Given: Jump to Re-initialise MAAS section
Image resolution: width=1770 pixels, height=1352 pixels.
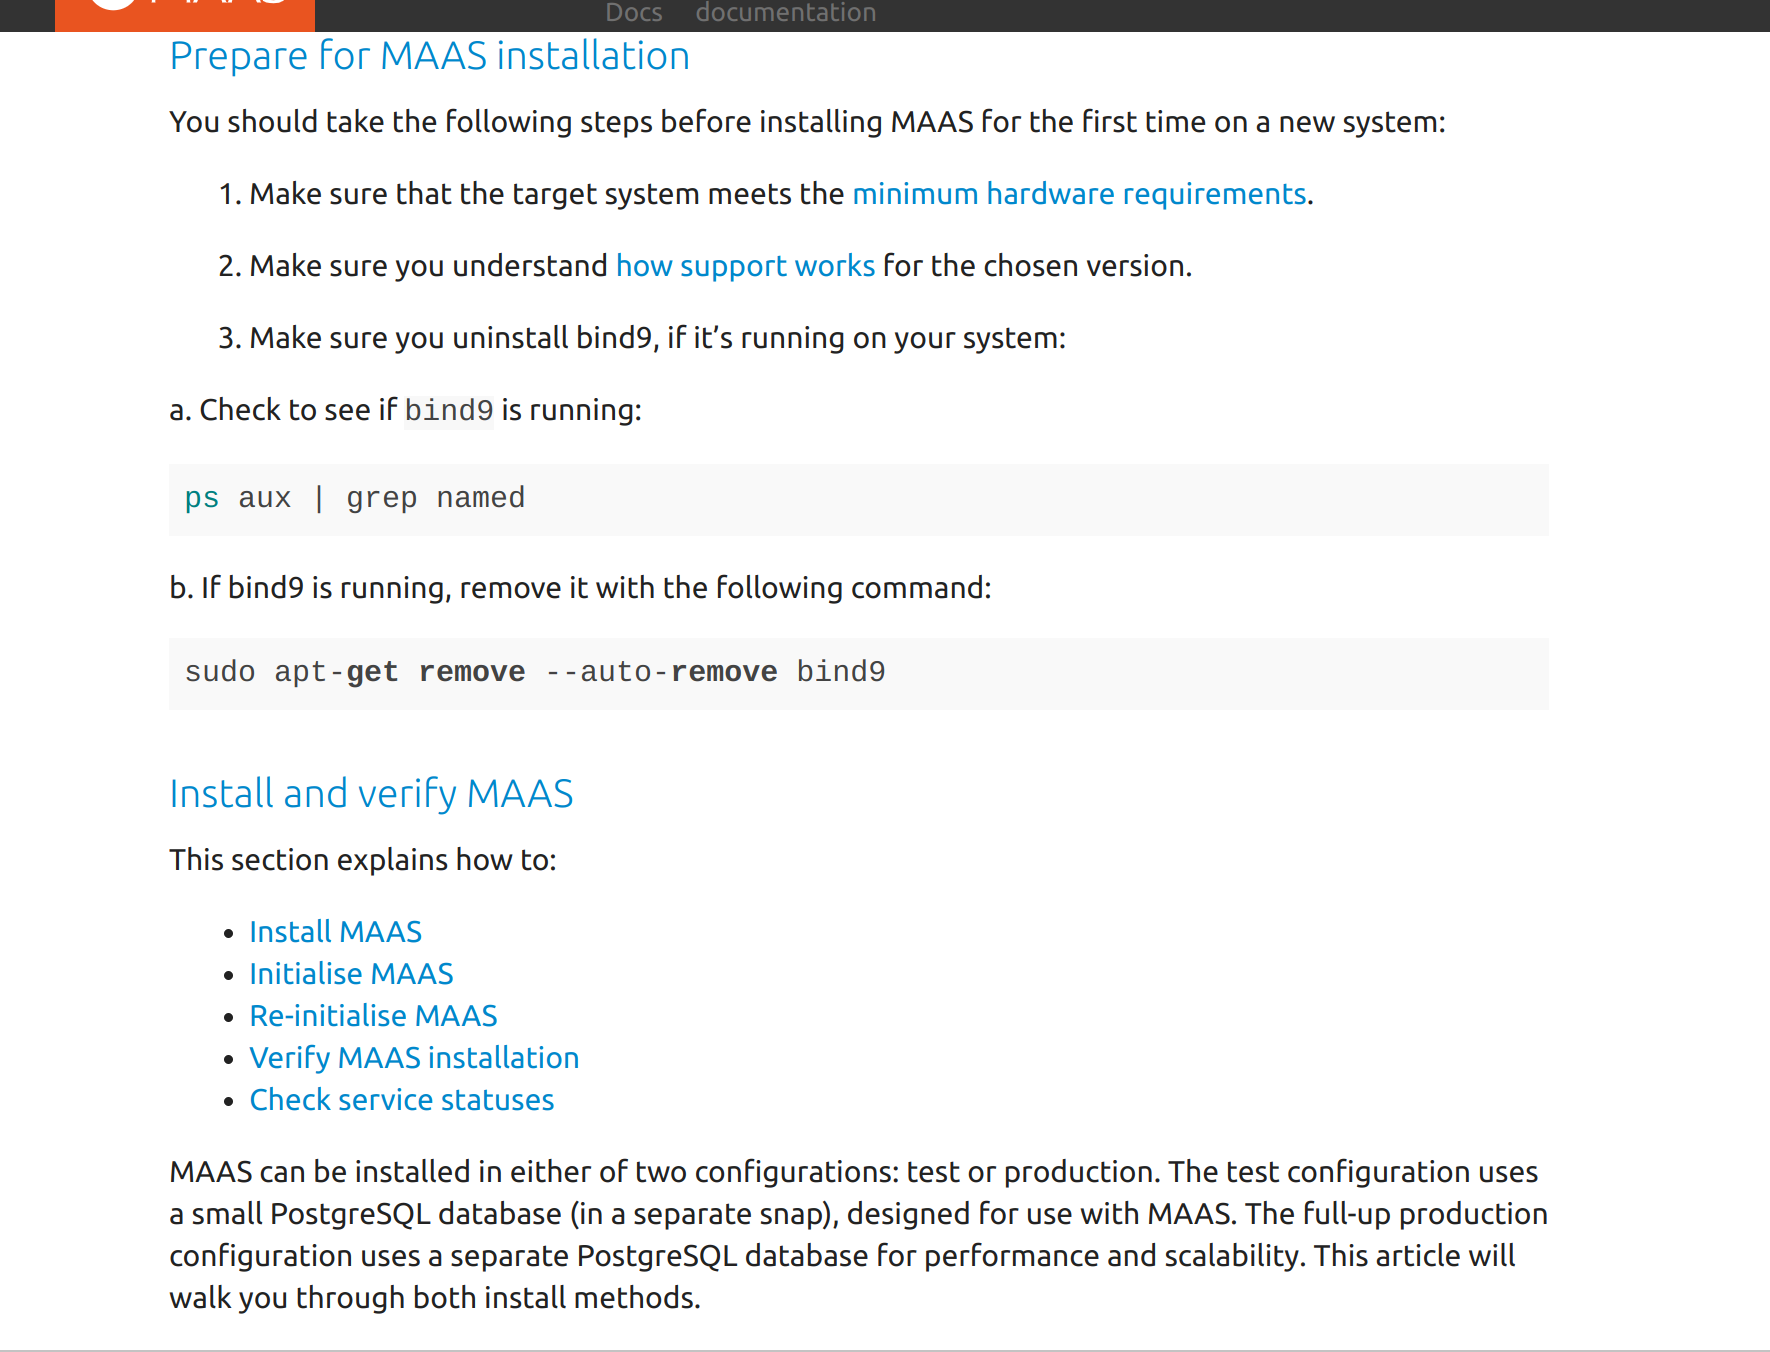Looking at the screenshot, I should (x=373, y=1016).
